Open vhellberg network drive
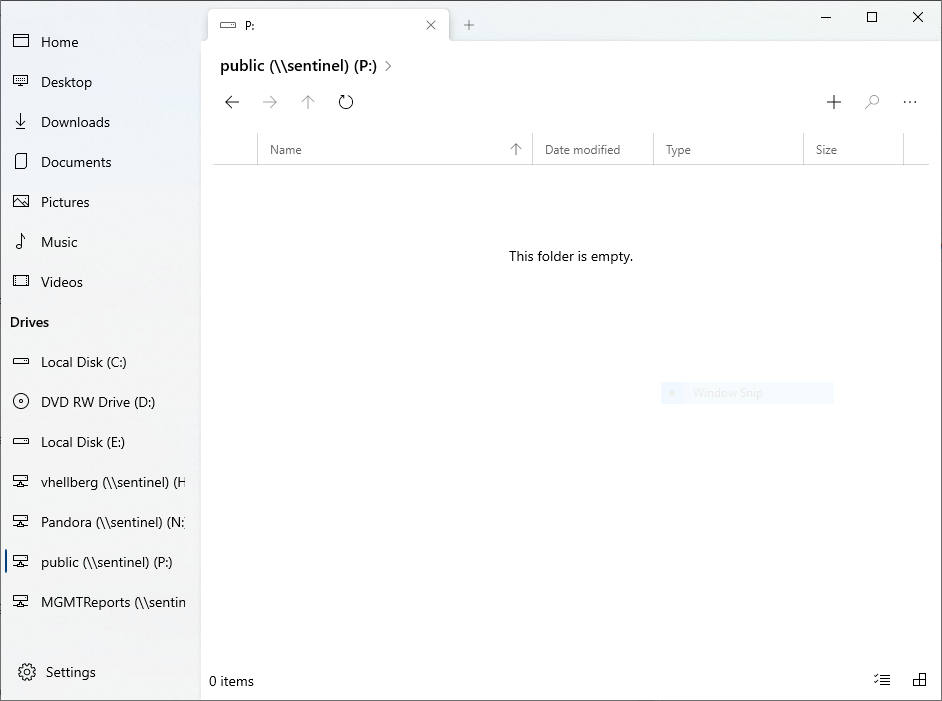 100,482
